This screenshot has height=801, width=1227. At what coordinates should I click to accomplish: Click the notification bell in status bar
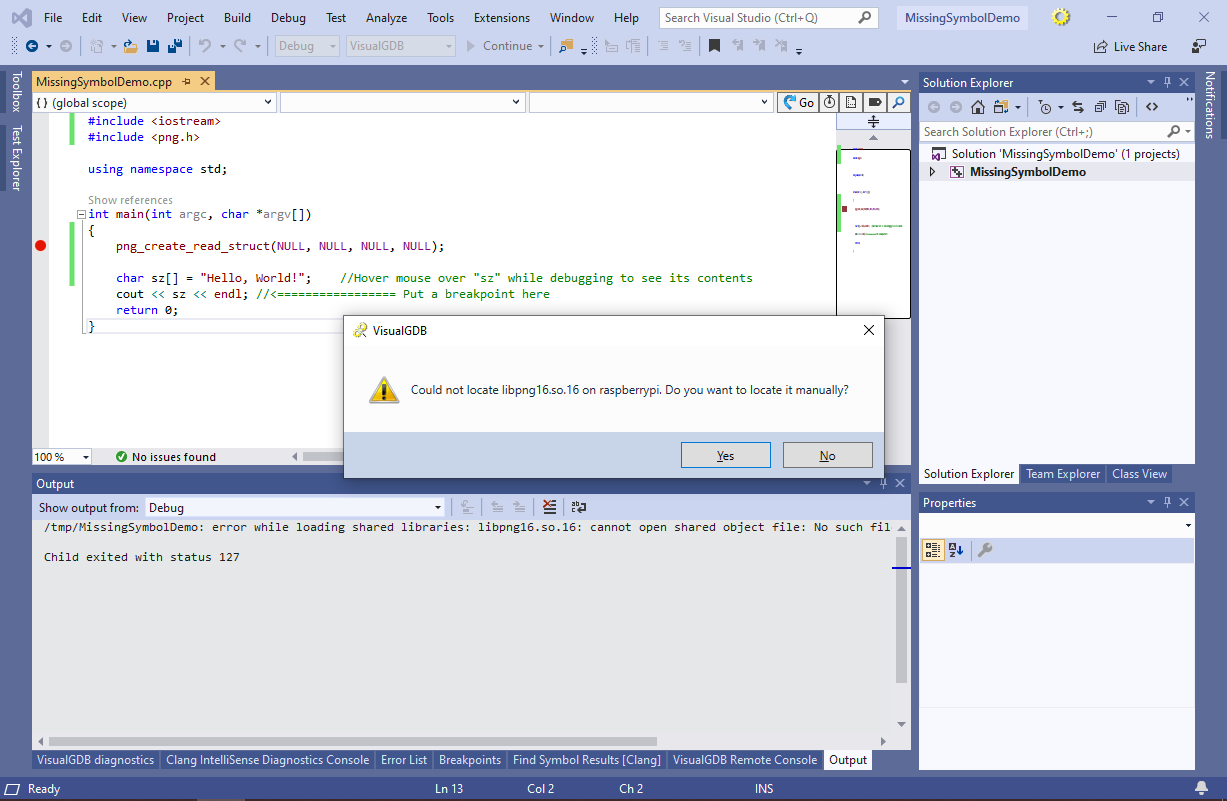[1201, 789]
